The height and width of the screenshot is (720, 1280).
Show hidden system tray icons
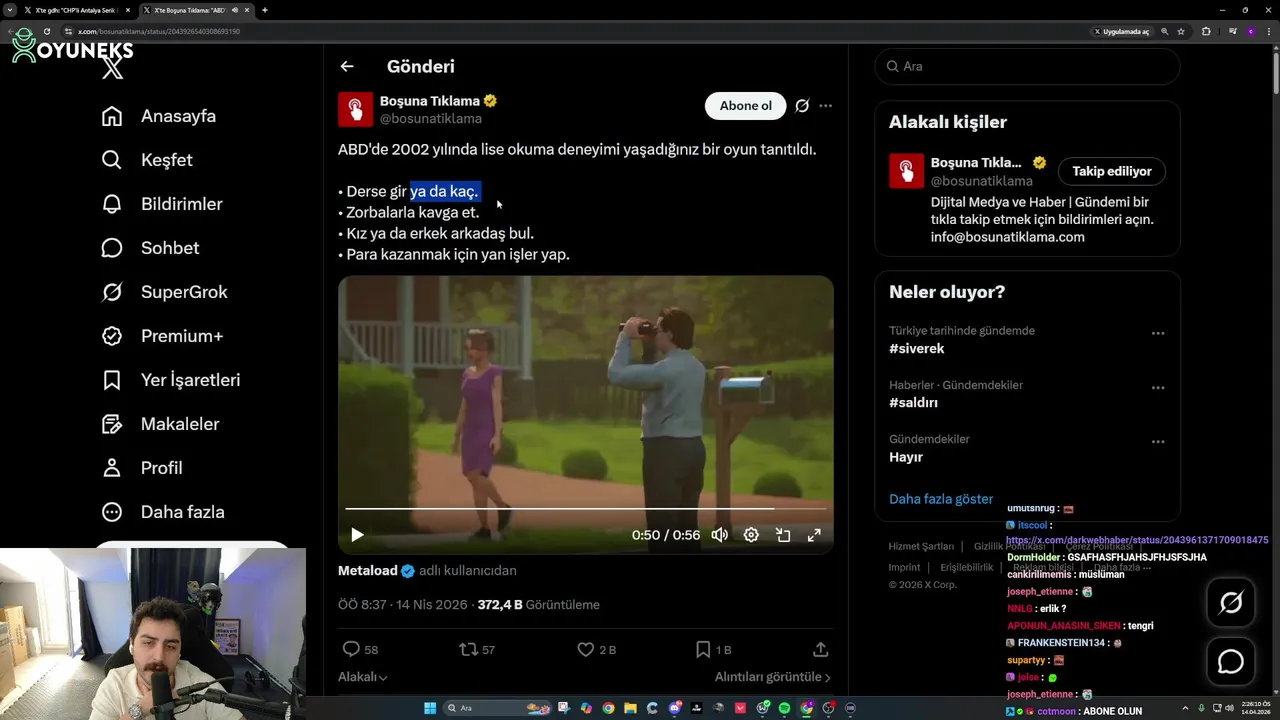[x=1185, y=708]
